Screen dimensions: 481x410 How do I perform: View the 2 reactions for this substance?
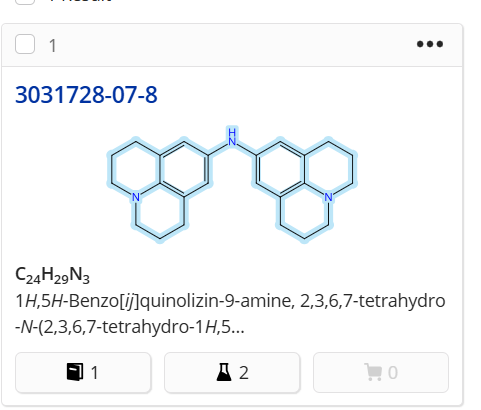coord(232,372)
